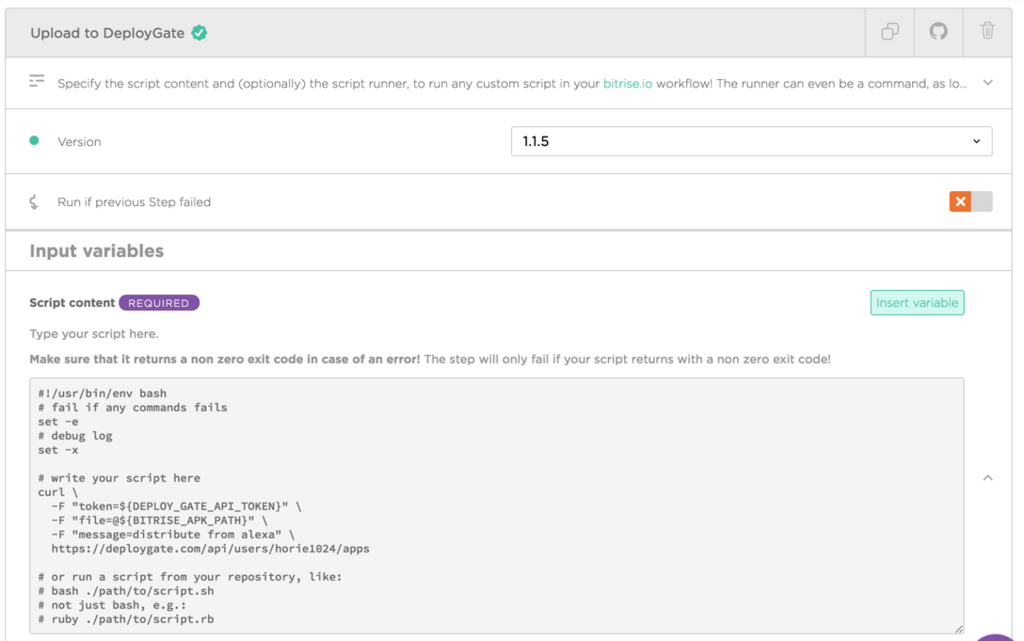Click the 'Type your script here.' hint
Image resolution: width=1024 pixels, height=641 pixels.
click(x=94, y=334)
